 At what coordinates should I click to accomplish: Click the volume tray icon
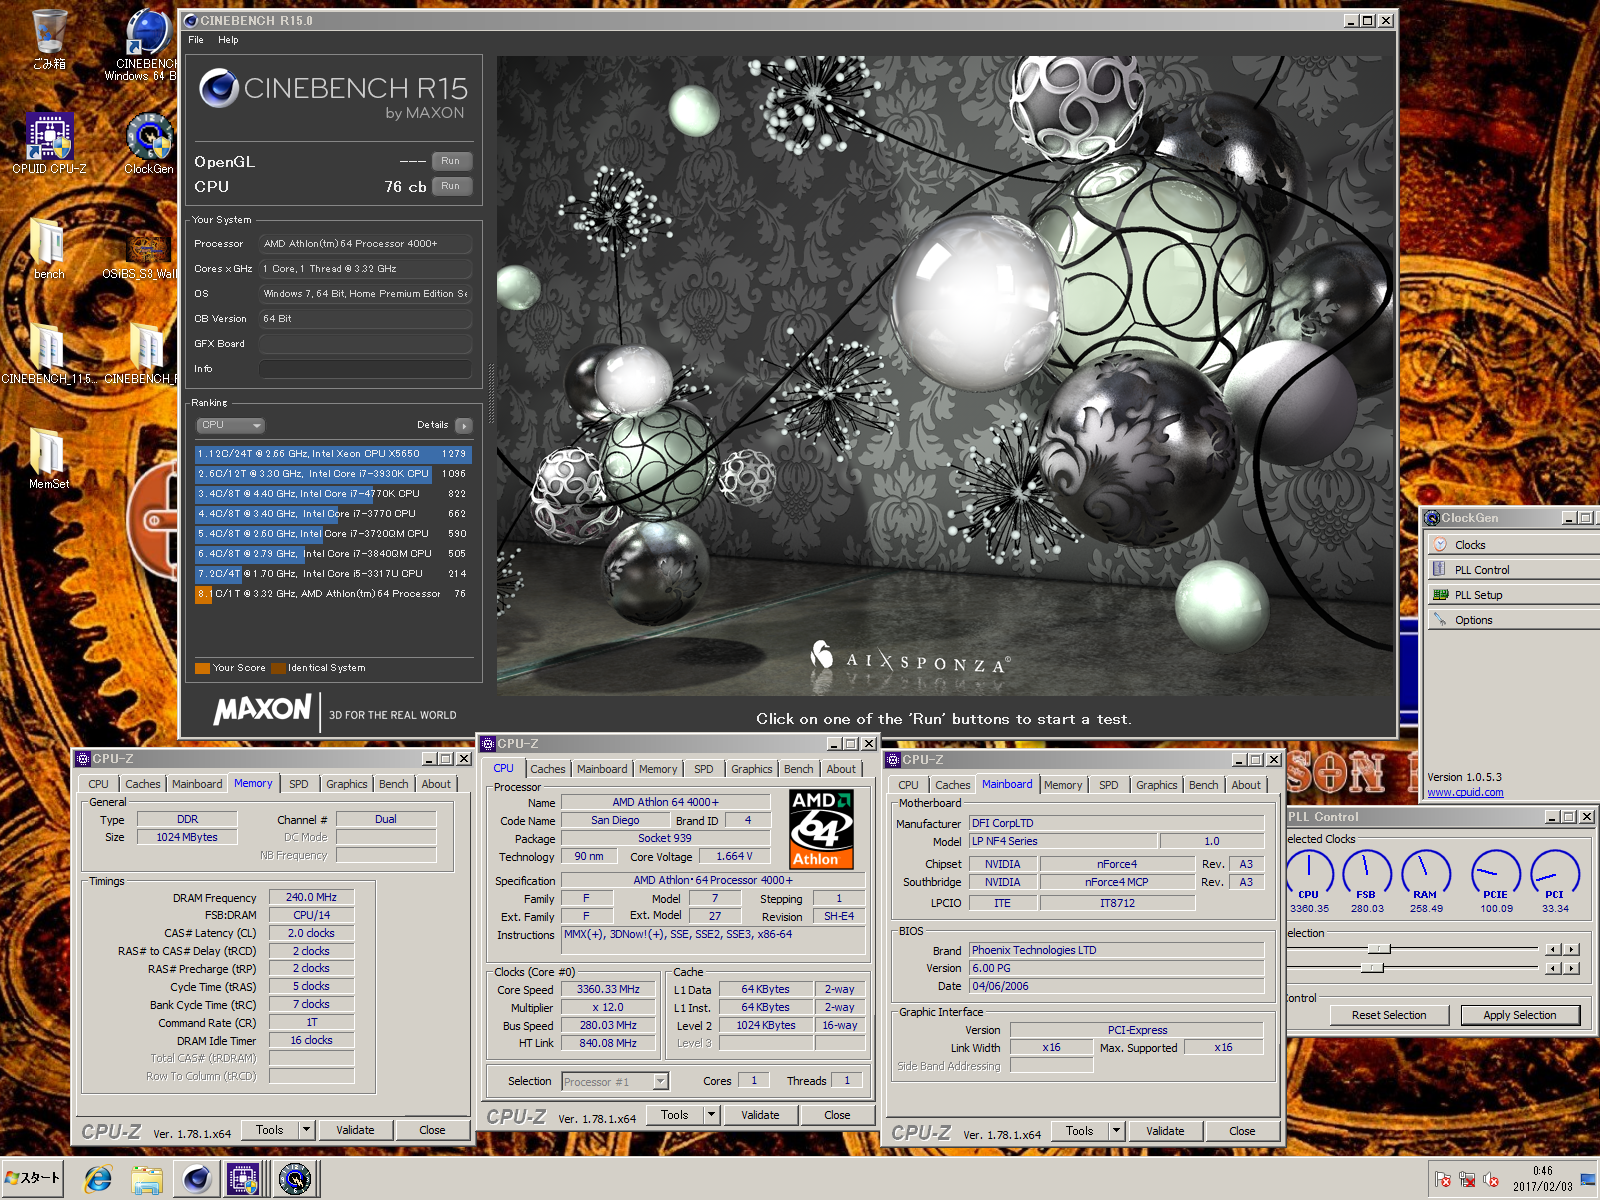1490,1180
